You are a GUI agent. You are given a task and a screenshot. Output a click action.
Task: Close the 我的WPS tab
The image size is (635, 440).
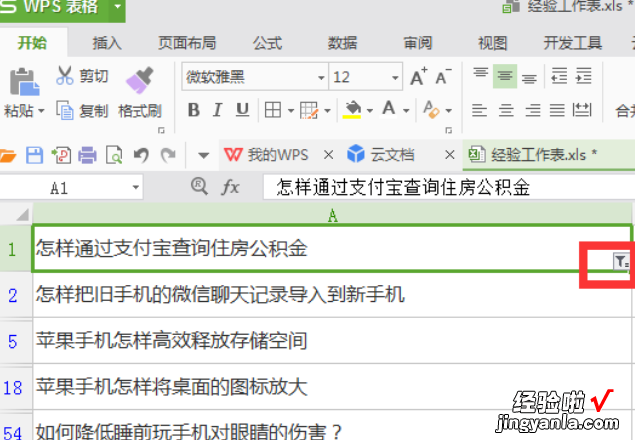328,155
